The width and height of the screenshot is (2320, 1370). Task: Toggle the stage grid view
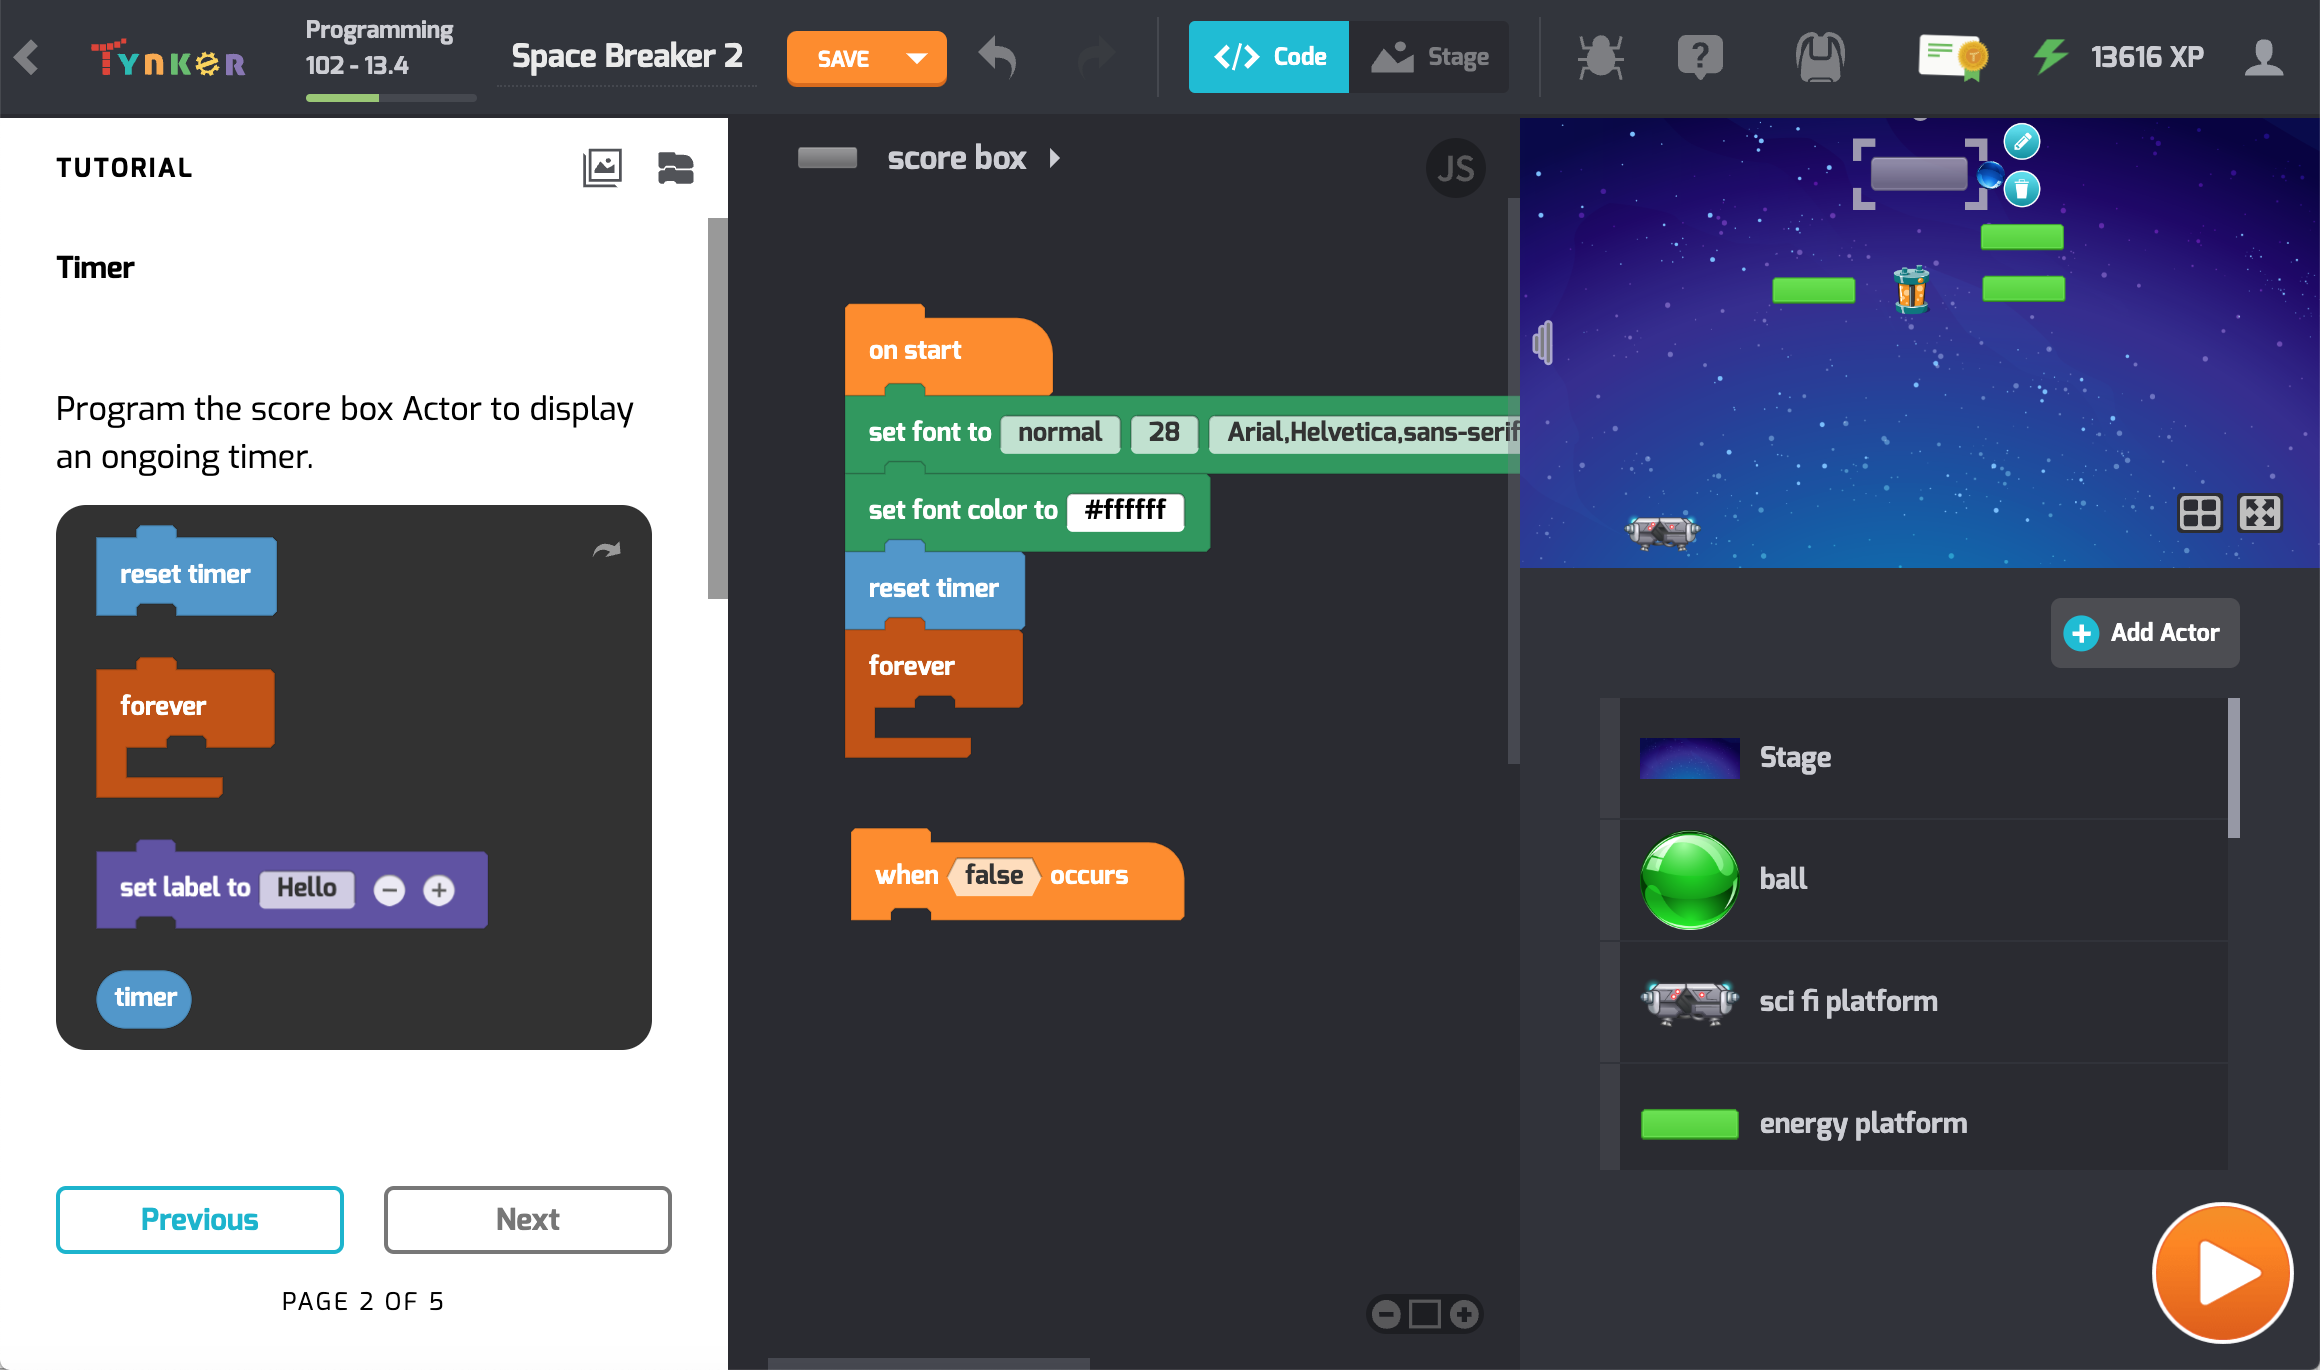tap(2200, 513)
